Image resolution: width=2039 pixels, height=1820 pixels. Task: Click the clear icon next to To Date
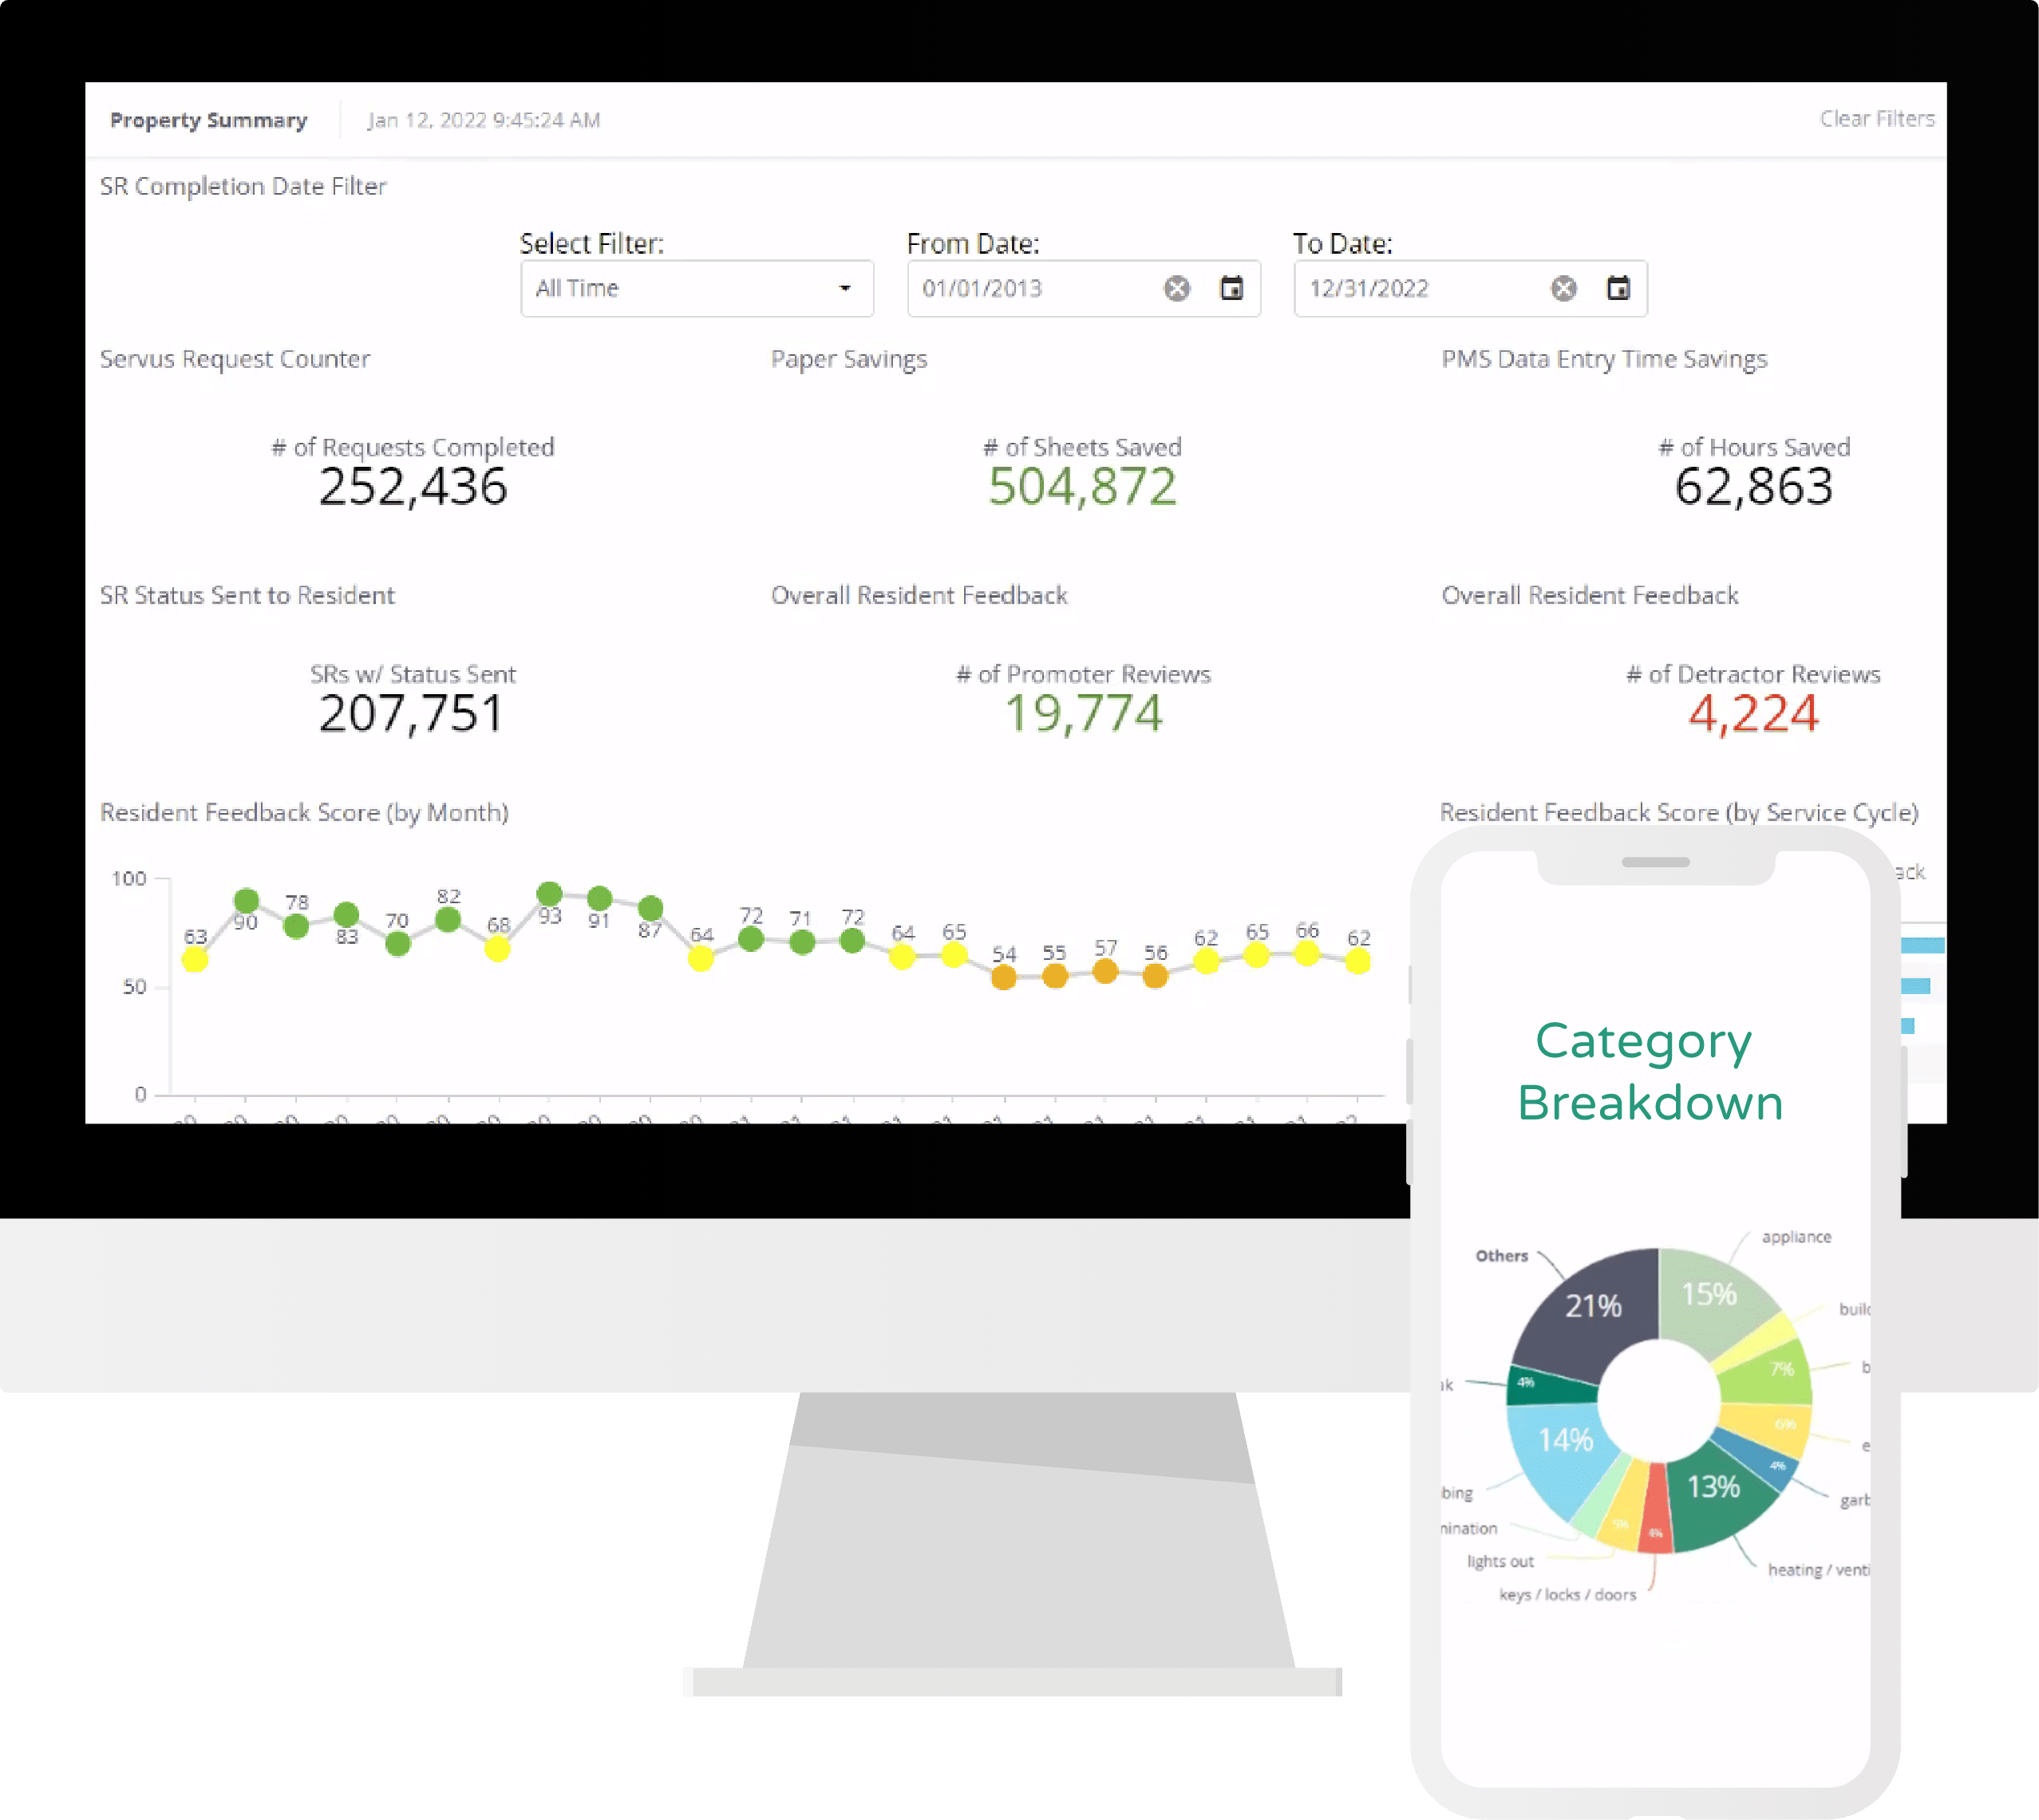point(1559,288)
